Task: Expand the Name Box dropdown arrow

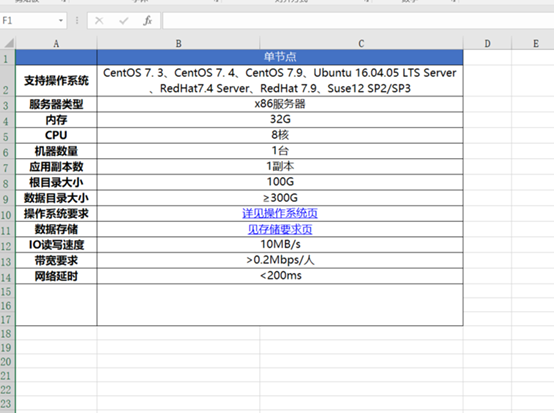Action: pos(61,21)
